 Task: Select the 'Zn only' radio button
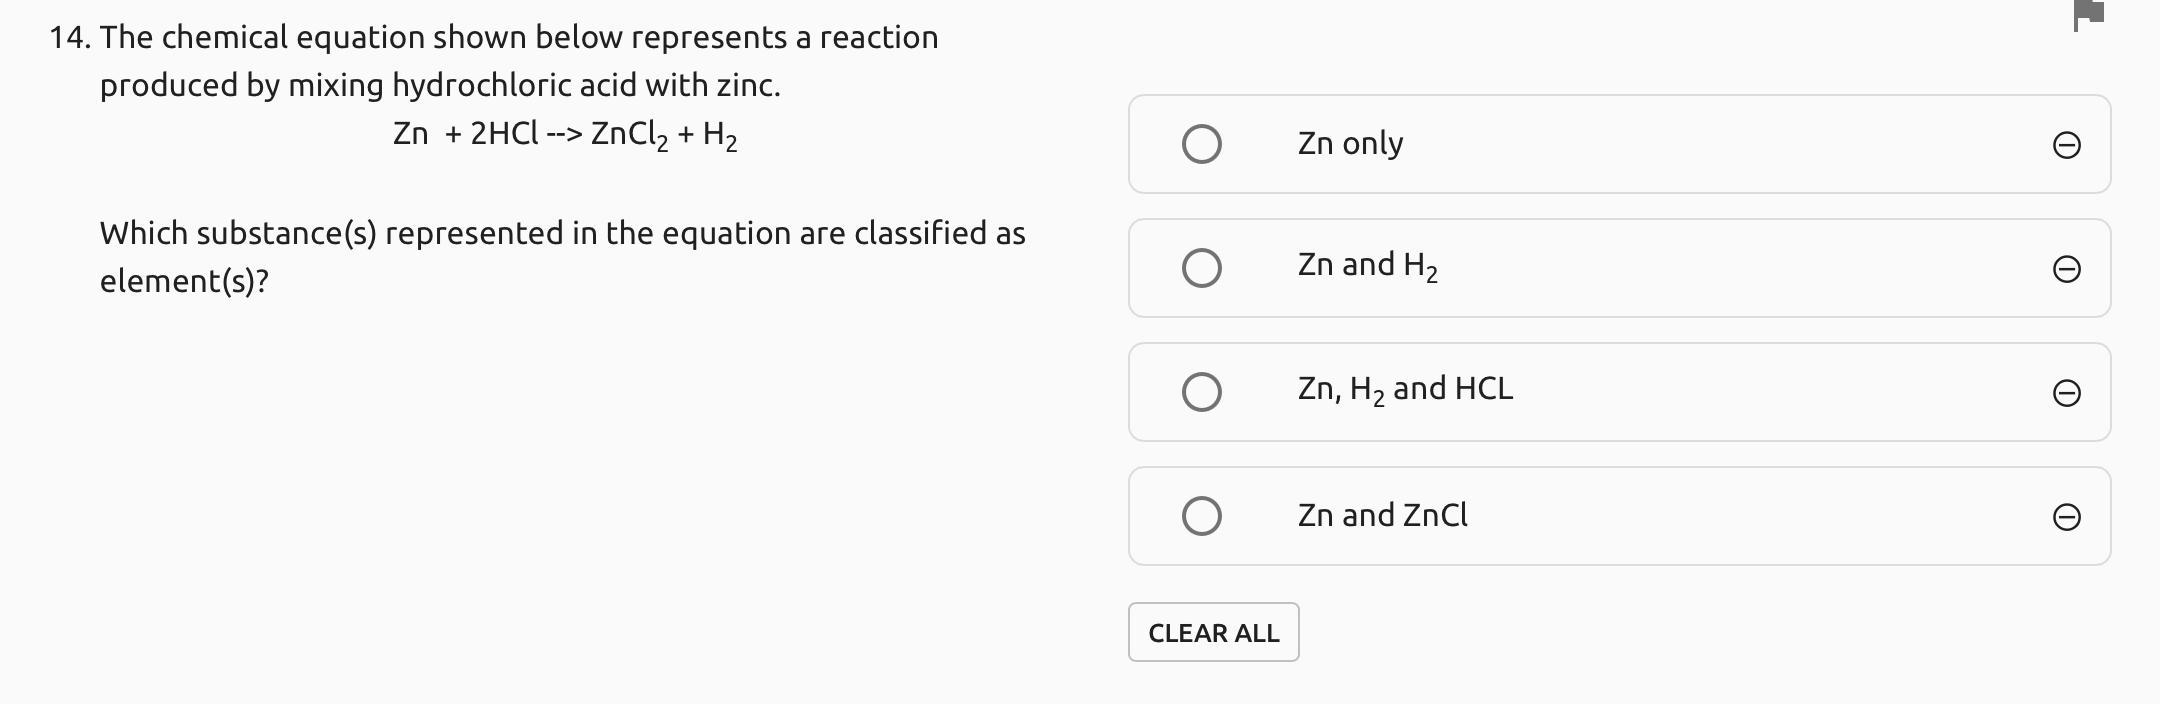[x=1201, y=144]
